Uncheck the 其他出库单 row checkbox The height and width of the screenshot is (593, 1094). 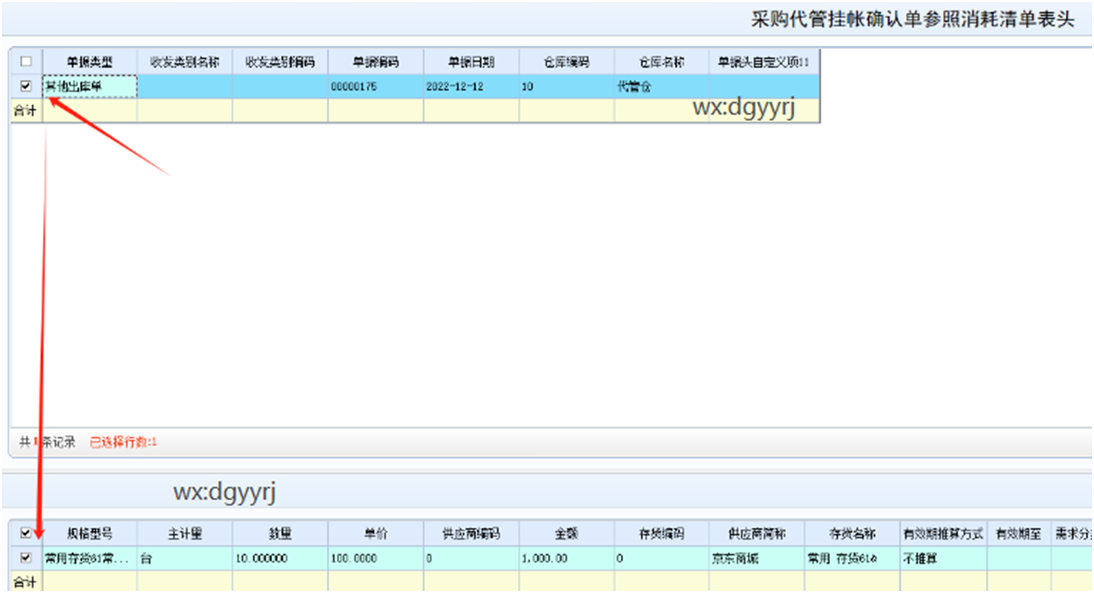tap(24, 86)
